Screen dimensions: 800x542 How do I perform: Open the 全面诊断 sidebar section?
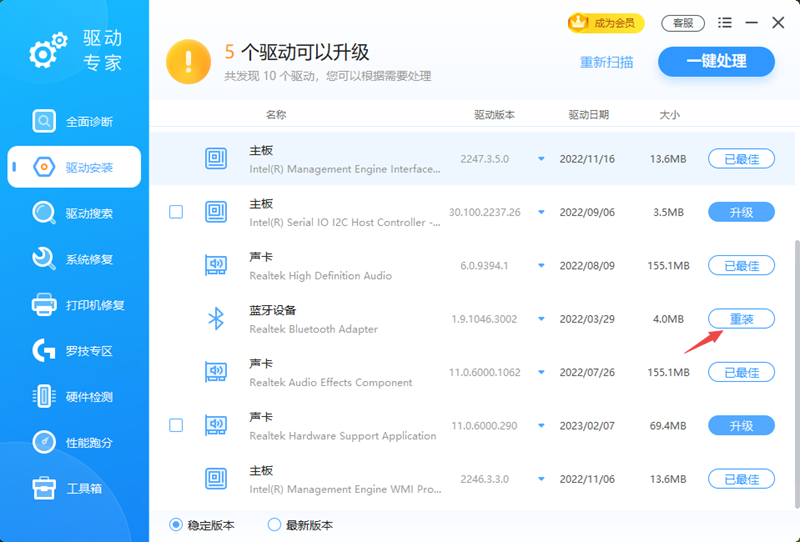pyautogui.click(x=74, y=121)
